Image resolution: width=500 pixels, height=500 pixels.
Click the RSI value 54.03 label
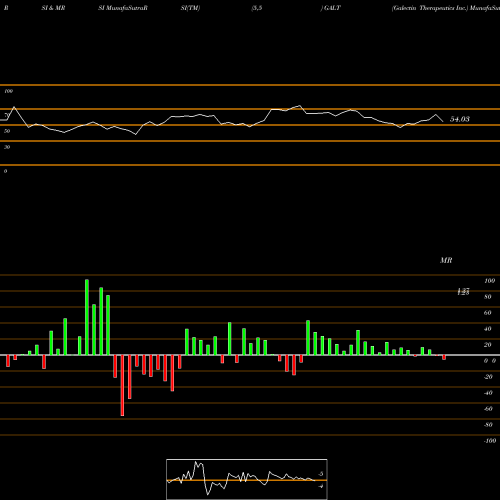[x=460, y=119]
